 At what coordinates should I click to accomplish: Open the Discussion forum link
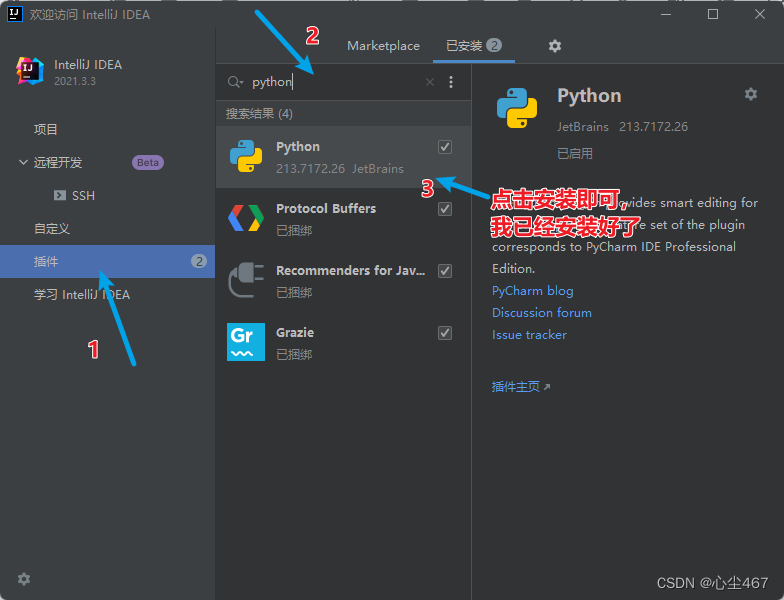tap(542, 312)
